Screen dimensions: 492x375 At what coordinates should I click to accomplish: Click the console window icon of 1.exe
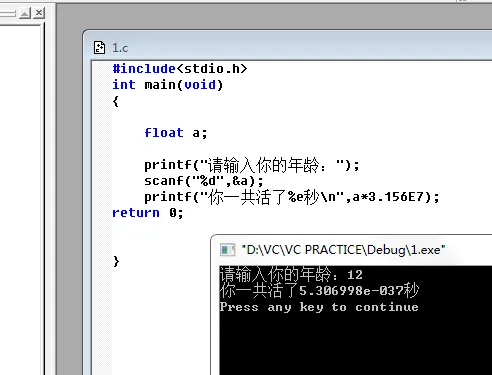[x=227, y=250]
